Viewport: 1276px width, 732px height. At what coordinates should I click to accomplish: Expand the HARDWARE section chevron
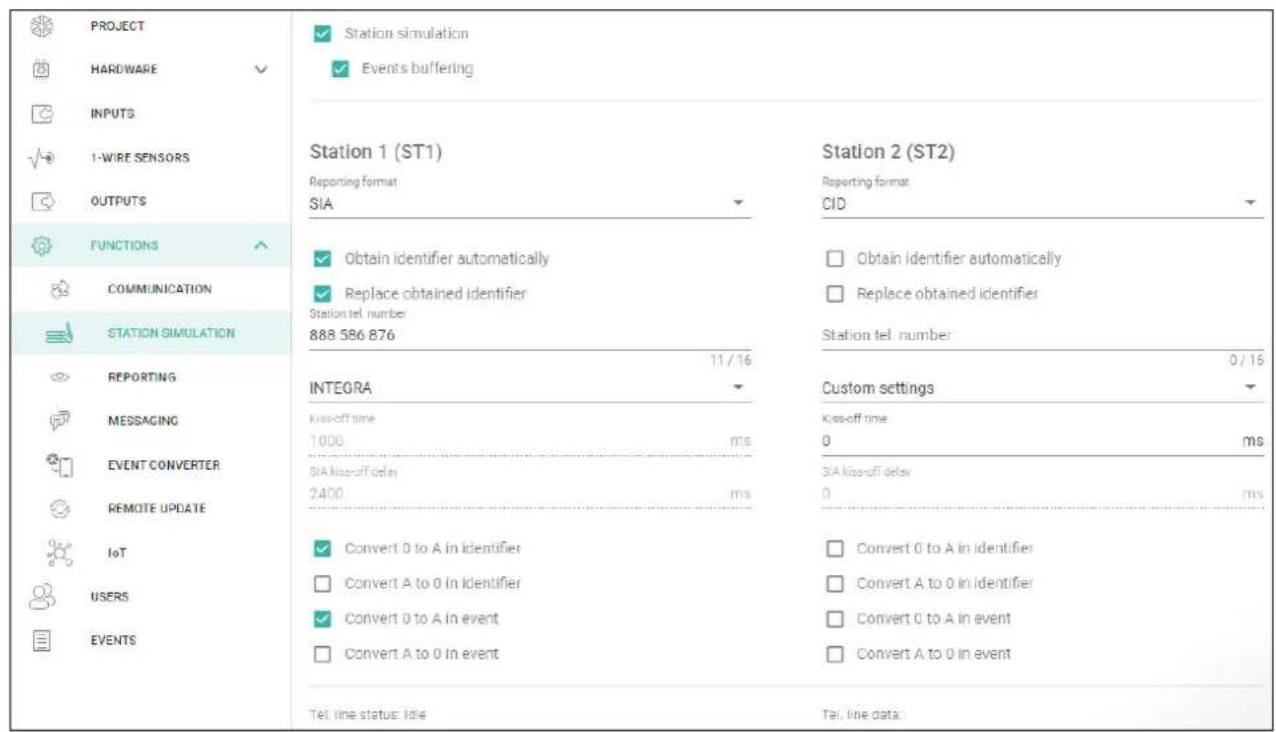coord(261,70)
